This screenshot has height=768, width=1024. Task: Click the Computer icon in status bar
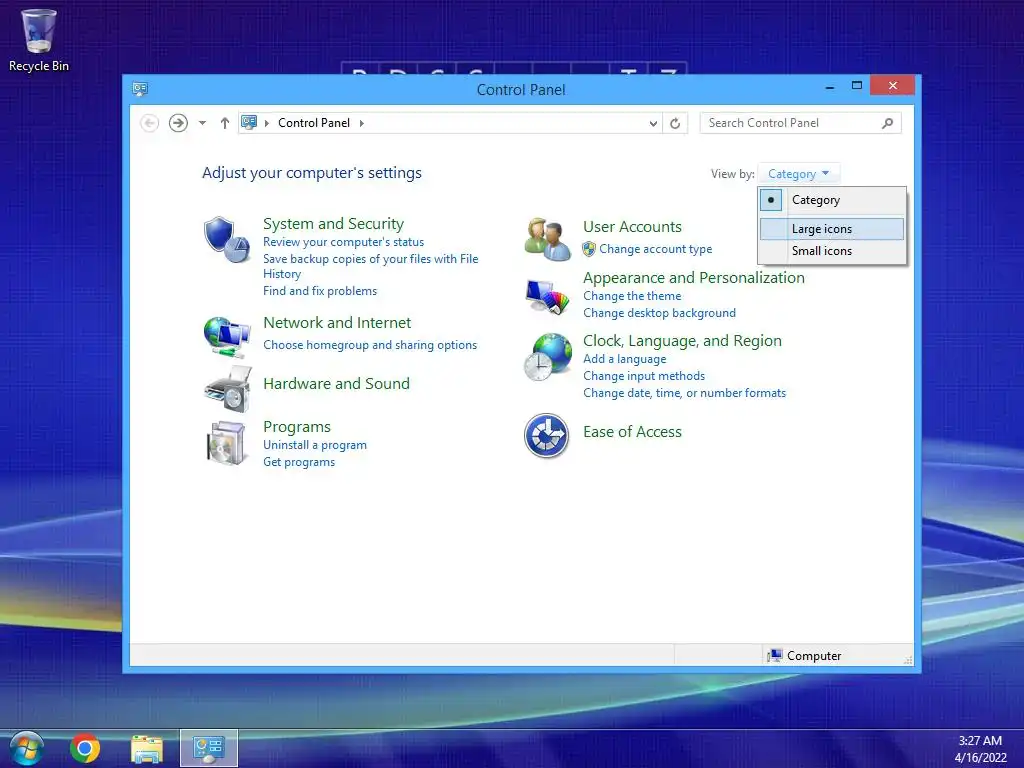775,656
